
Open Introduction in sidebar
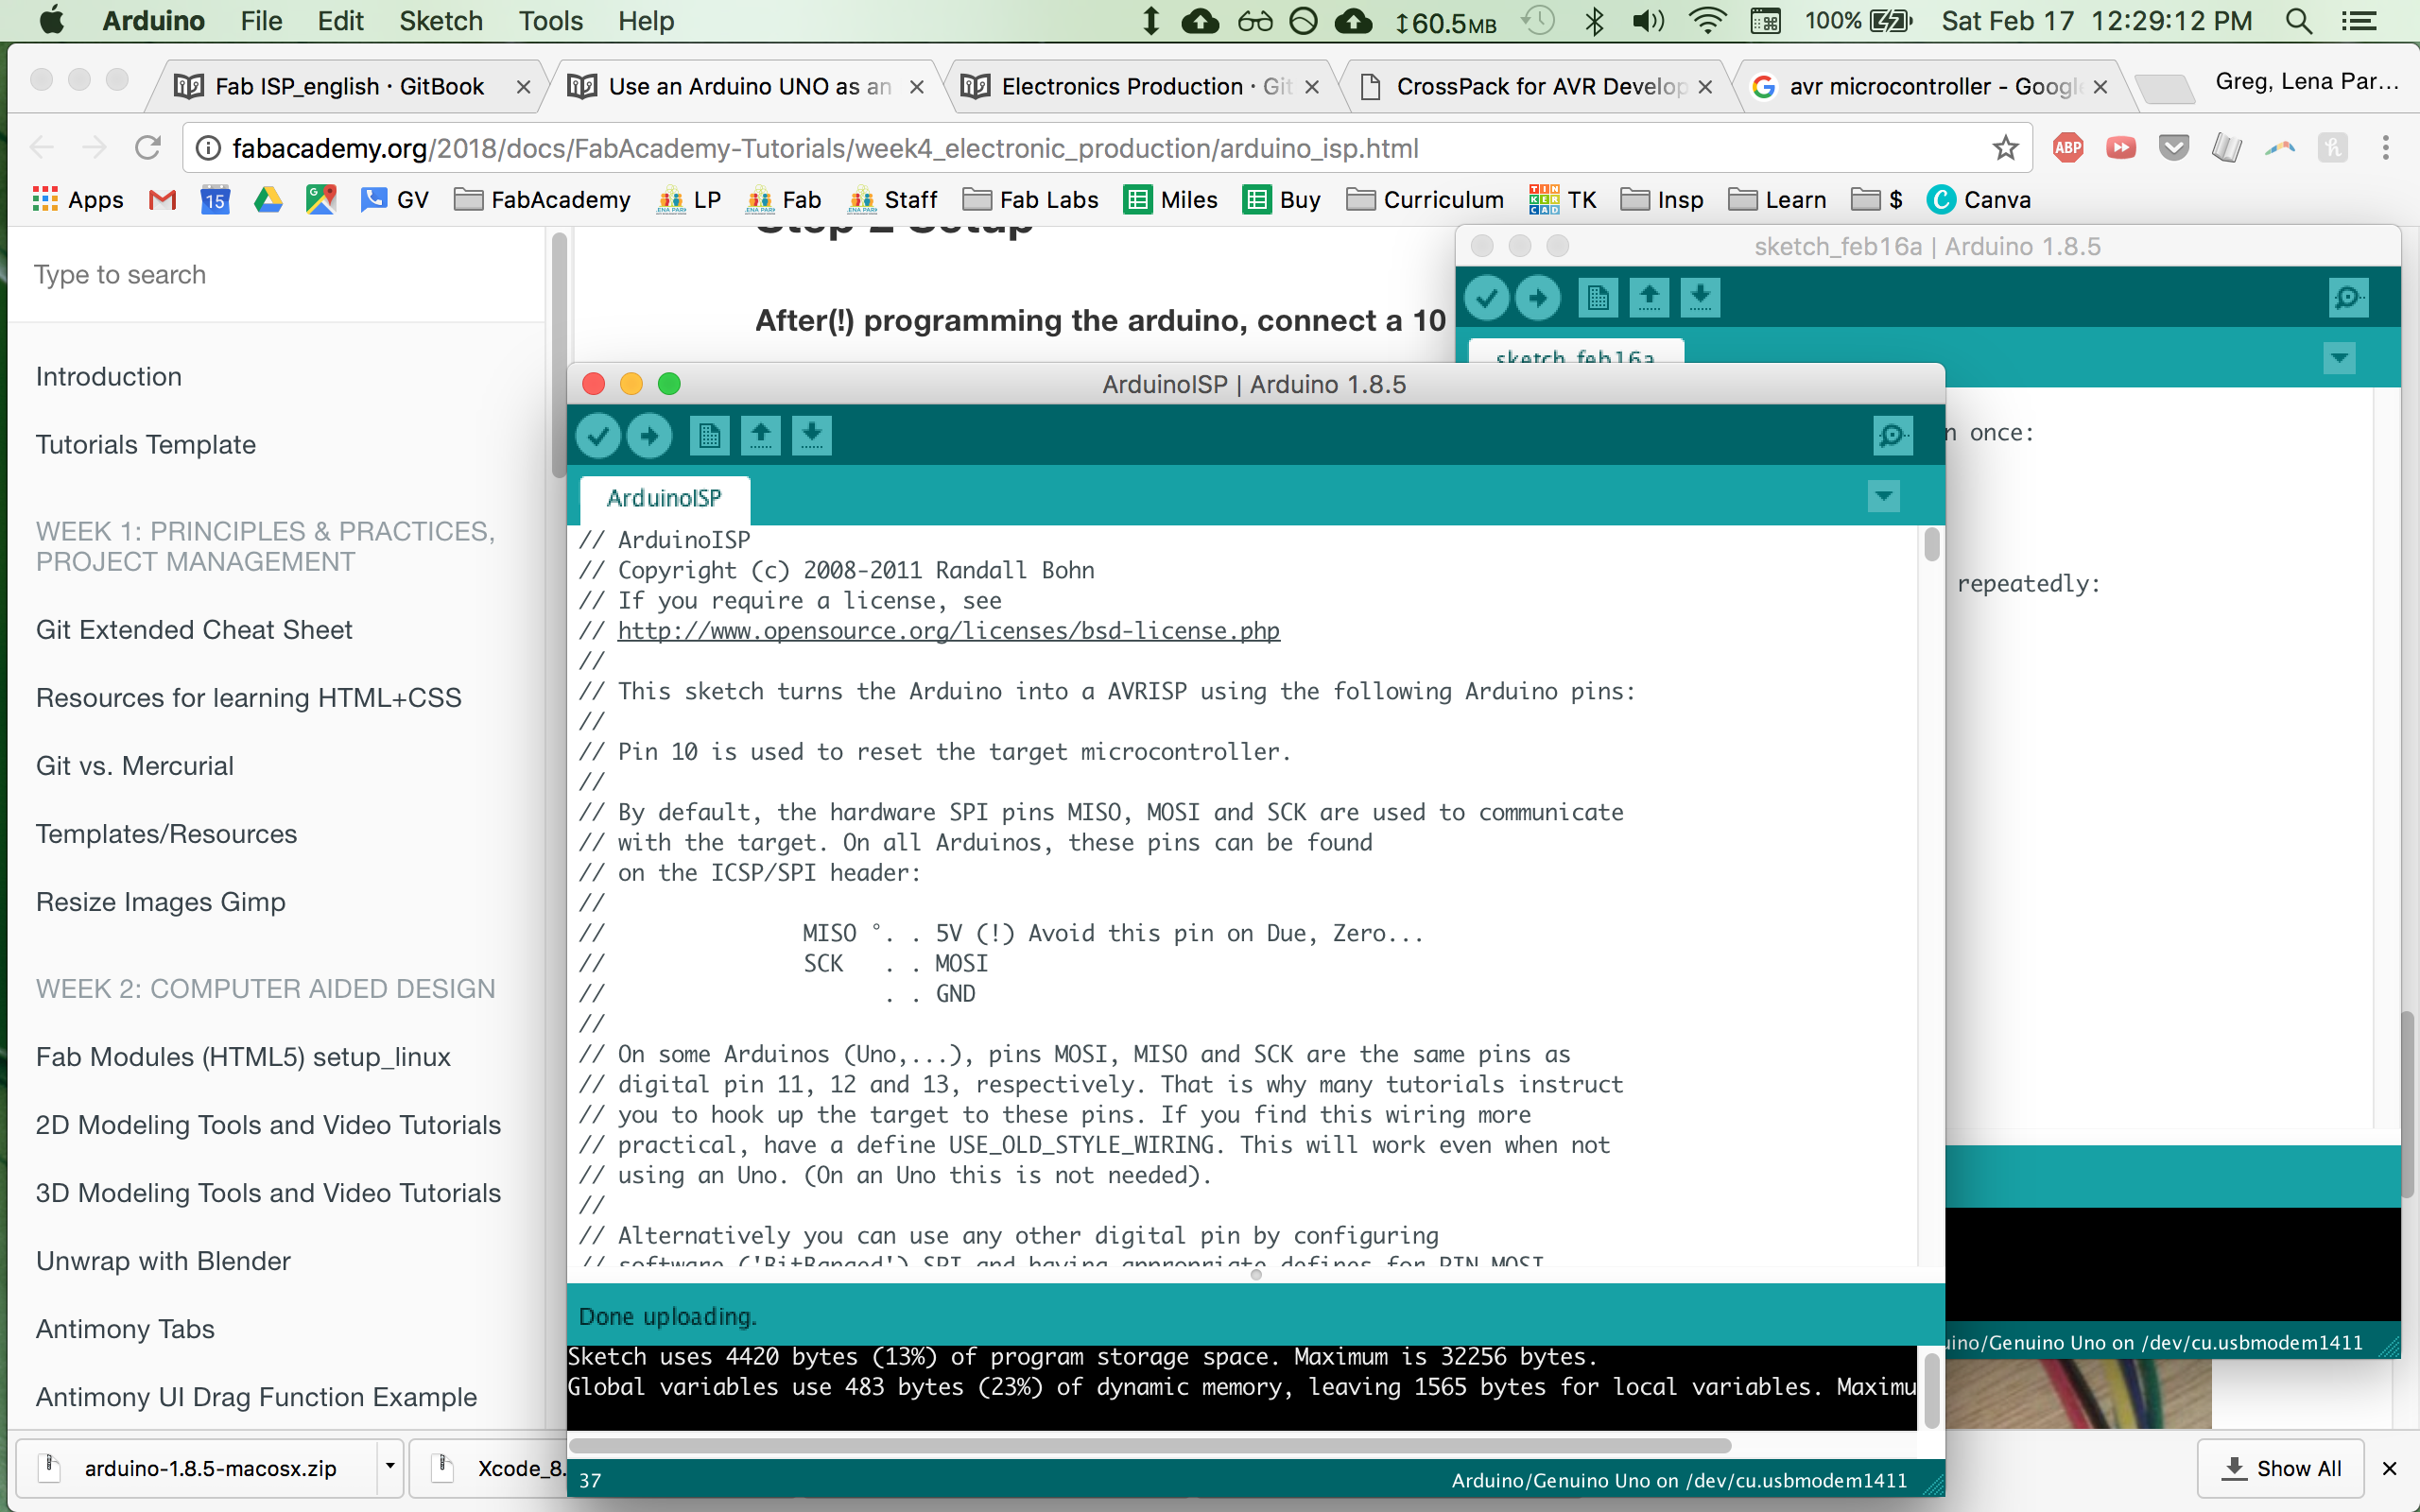click(x=109, y=377)
